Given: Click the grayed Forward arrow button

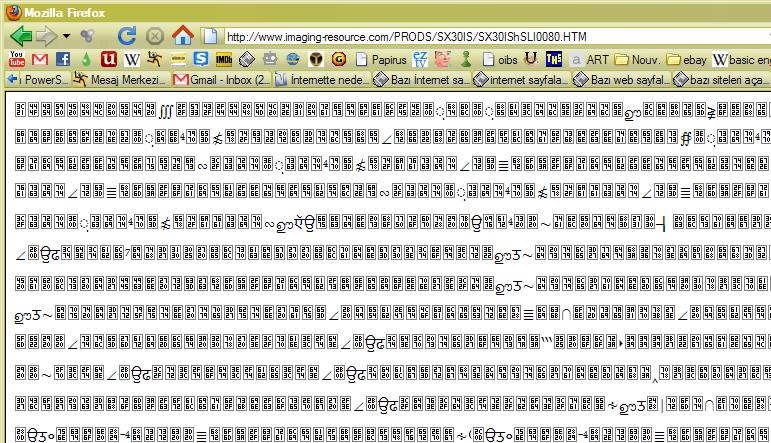Looking at the screenshot, I should tap(46, 36).
